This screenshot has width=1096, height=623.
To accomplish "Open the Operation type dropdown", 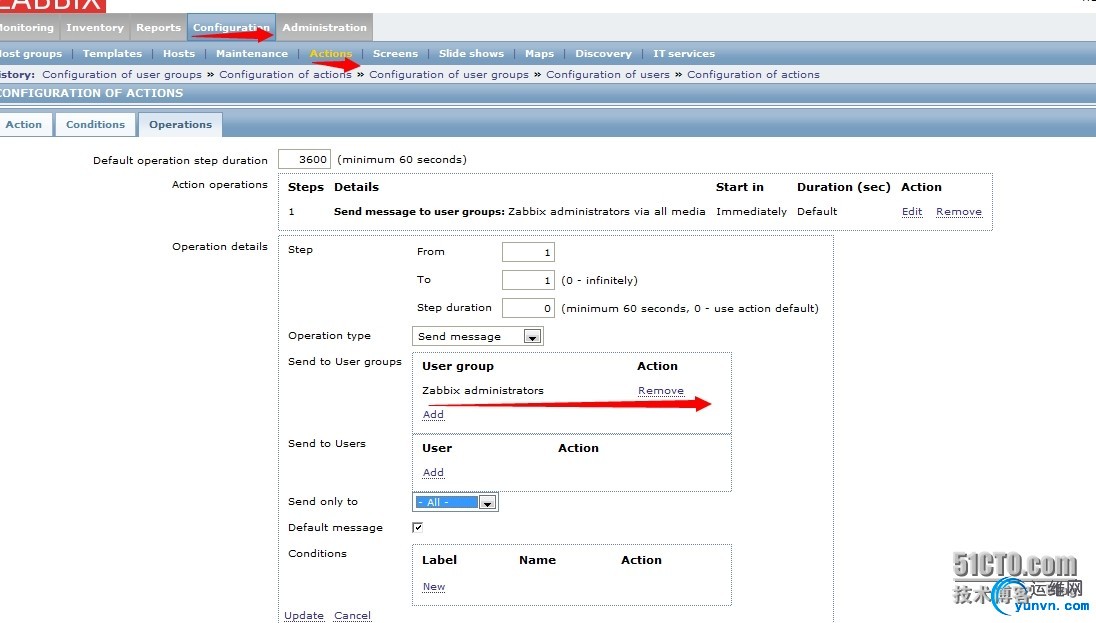I will (x=477, y=336).
